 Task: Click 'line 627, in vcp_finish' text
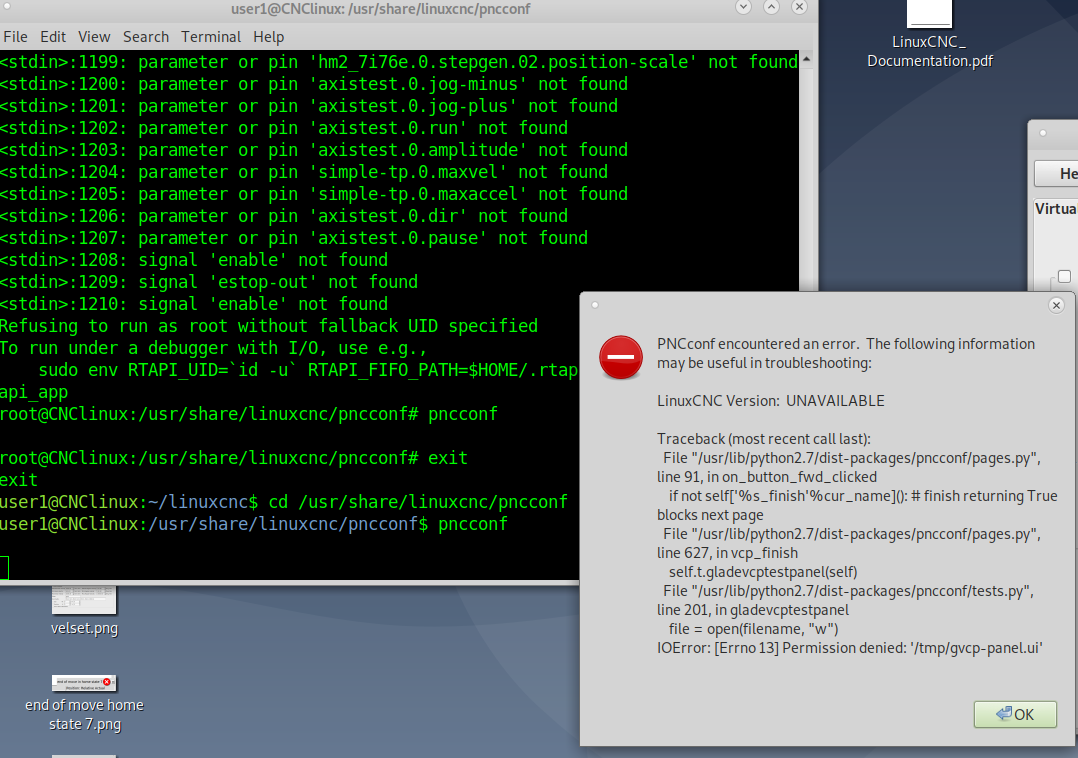click(x=727, y=553)
